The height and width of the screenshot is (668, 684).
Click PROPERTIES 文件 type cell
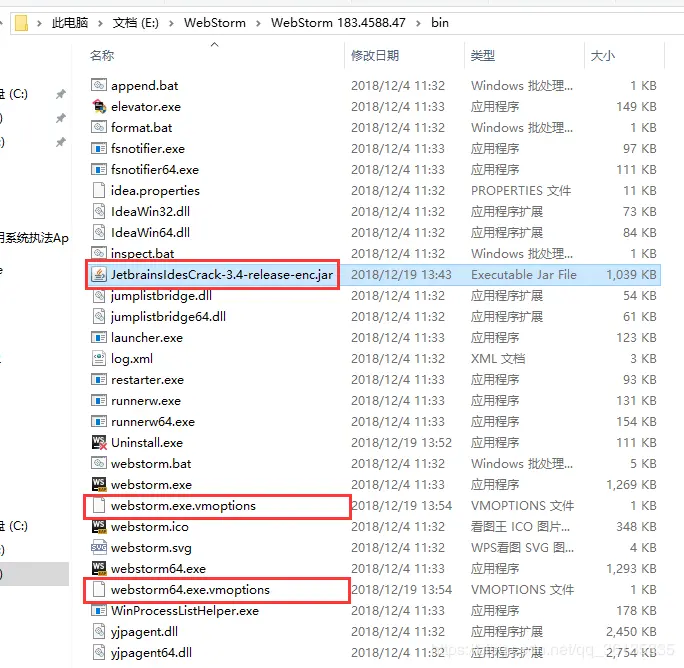pos(520,191)
